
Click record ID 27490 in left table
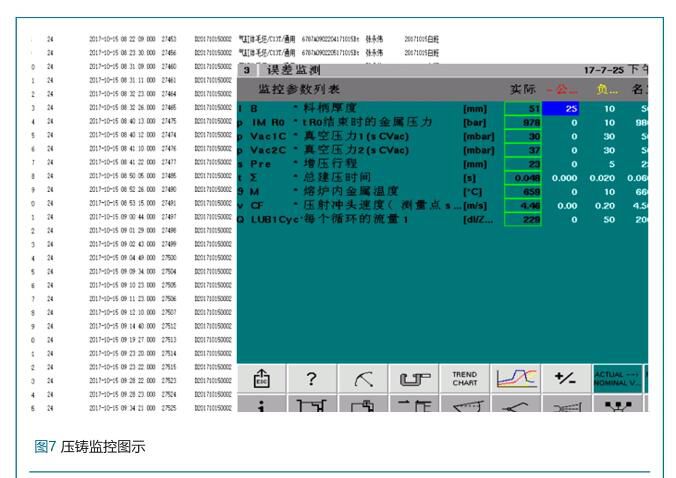tap(169, 190)
